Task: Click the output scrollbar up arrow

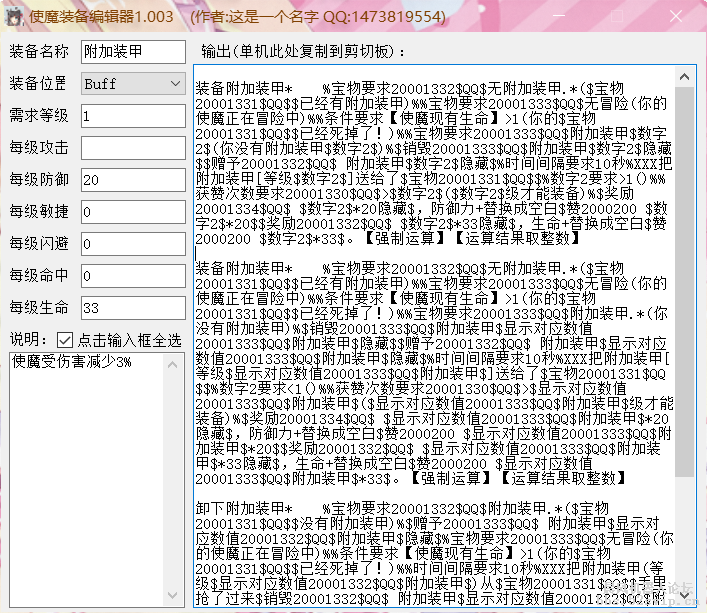Action: click(x=685, y=75)
